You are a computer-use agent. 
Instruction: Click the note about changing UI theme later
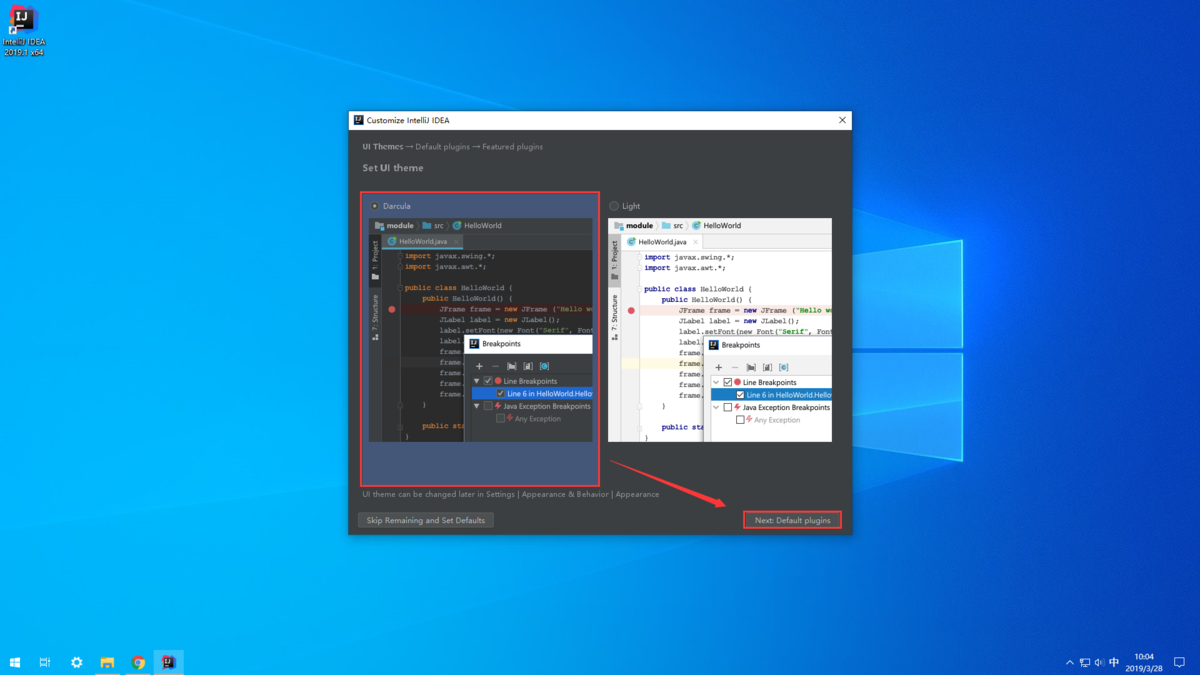511,494
